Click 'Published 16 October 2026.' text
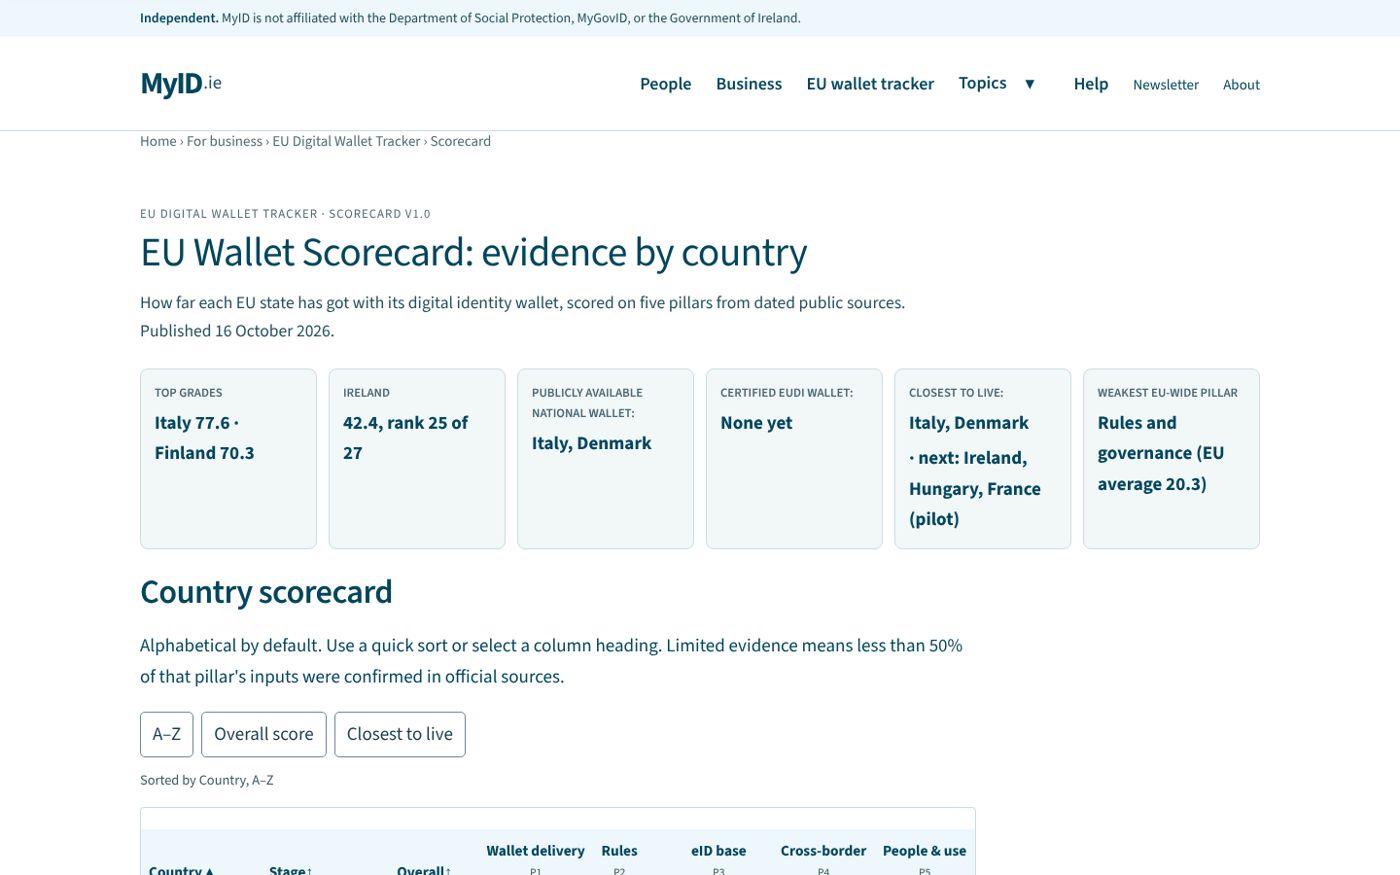This screenshot has width=1400, height=875. click(237, 331)
